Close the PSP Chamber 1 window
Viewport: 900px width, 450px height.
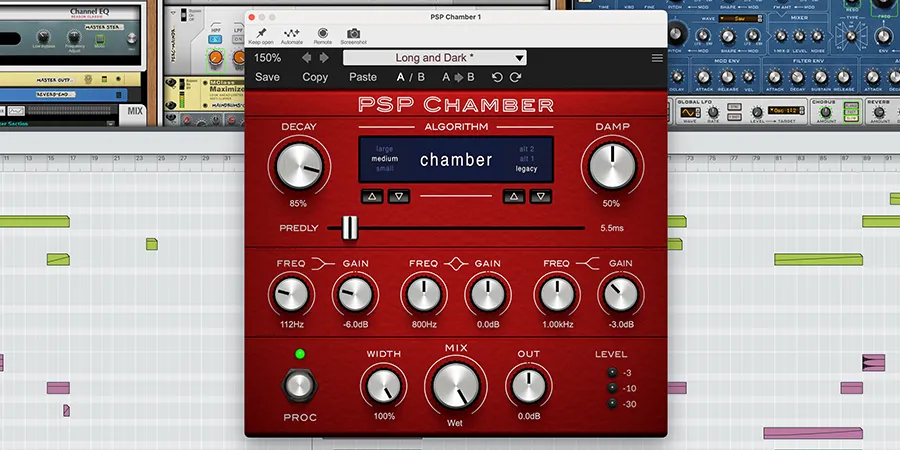251,17
